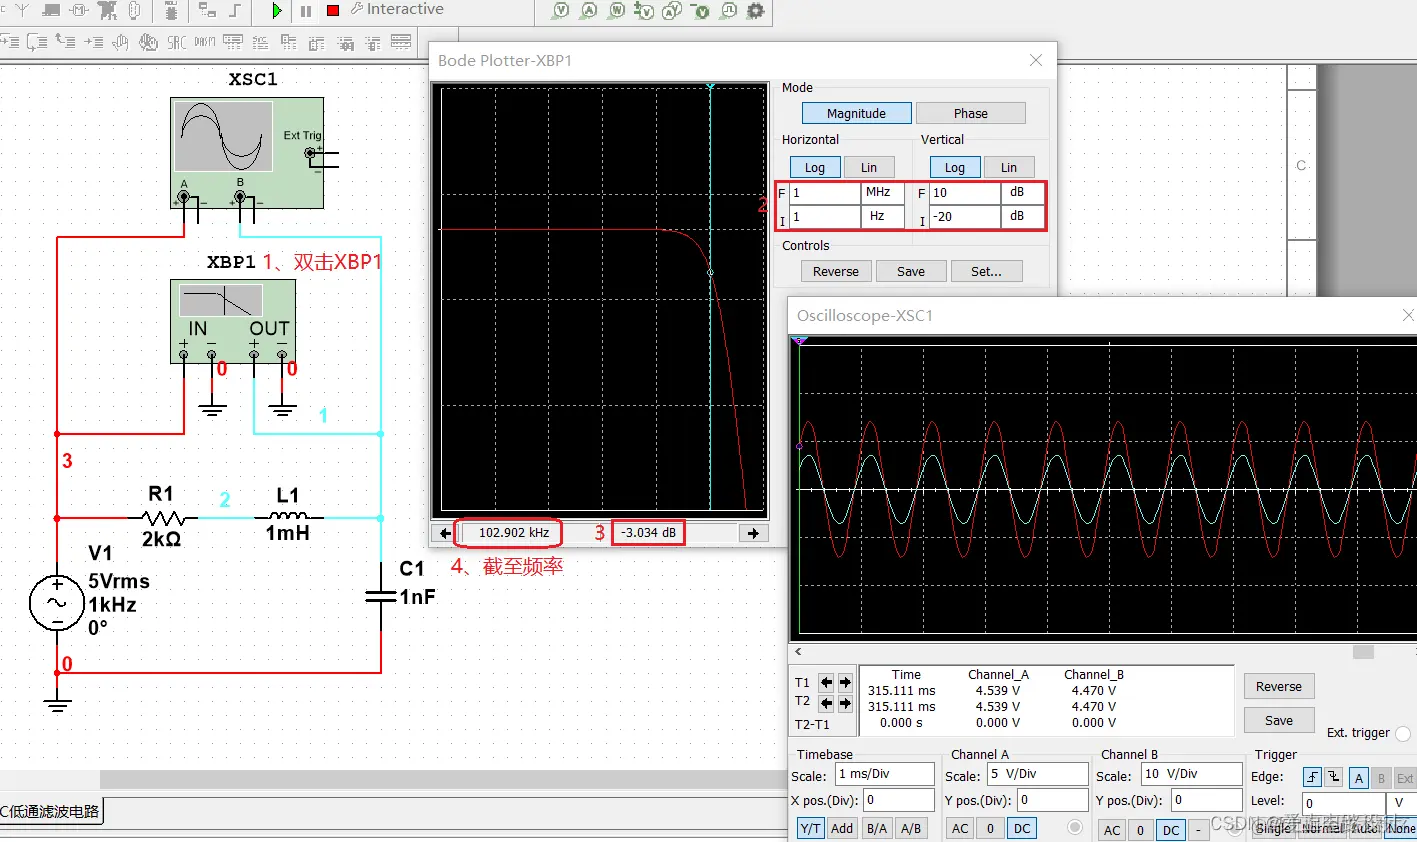This screenshot has height=842, width=1417.
Task: Open probe settings gear icon
Action: click(756, 11)
